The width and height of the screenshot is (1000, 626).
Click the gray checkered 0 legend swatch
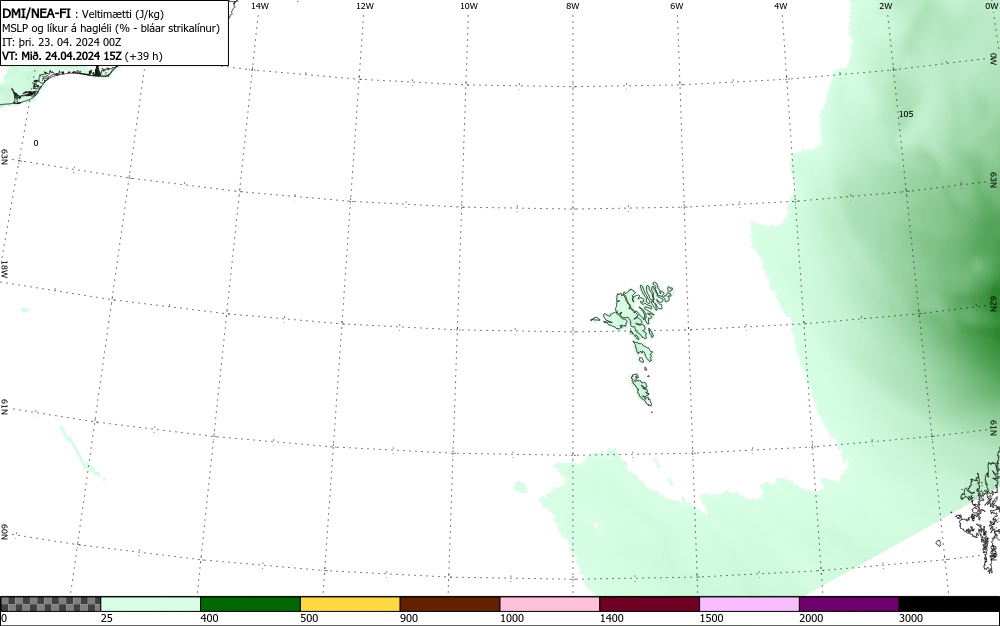coord(50,604)
